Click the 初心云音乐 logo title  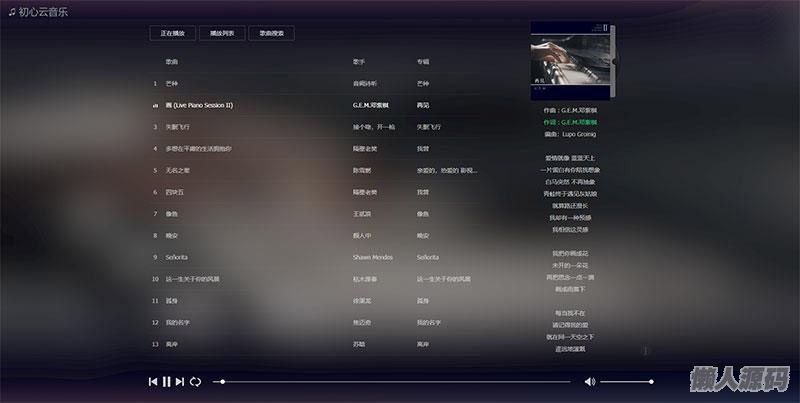[x=38, y=12]
